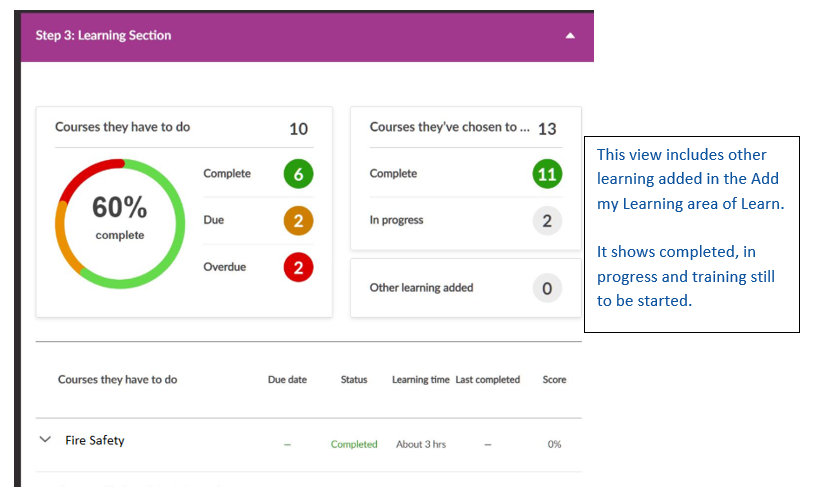
Task: Collapse the Step 3 Learning Section arrow
Action: point(570,36)
